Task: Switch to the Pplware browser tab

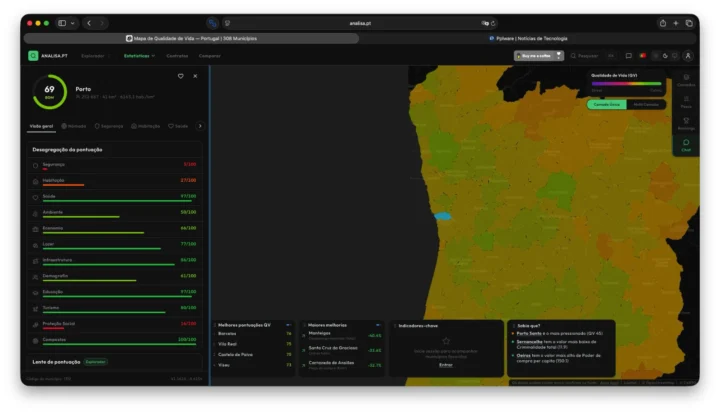Action: [528, 39]
